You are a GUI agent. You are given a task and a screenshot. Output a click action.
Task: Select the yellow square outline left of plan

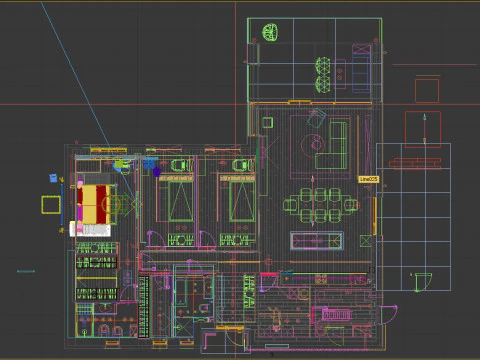coord(51,205)
